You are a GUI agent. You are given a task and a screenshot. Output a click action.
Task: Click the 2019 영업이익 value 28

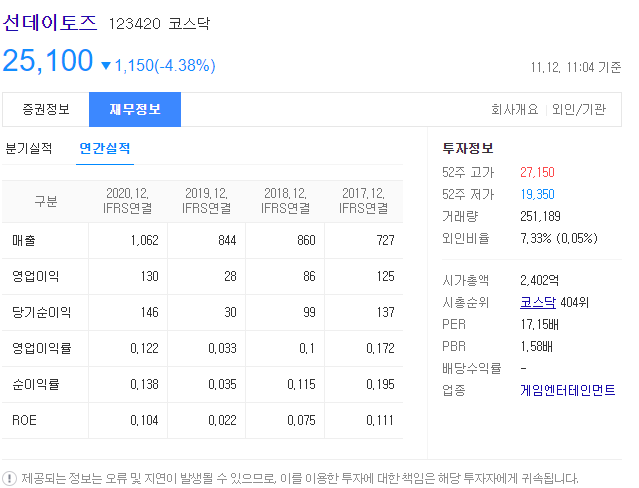230,276
